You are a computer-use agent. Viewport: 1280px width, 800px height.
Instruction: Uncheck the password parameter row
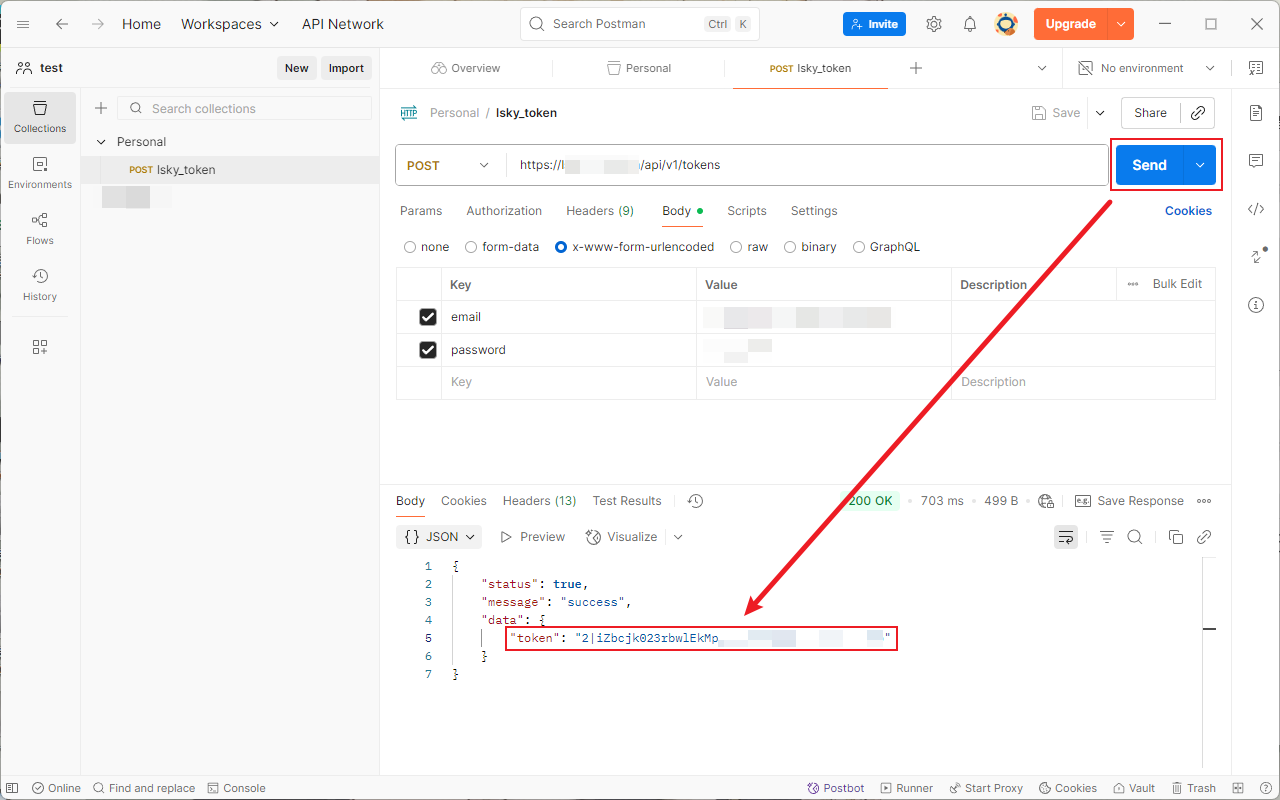428,350
